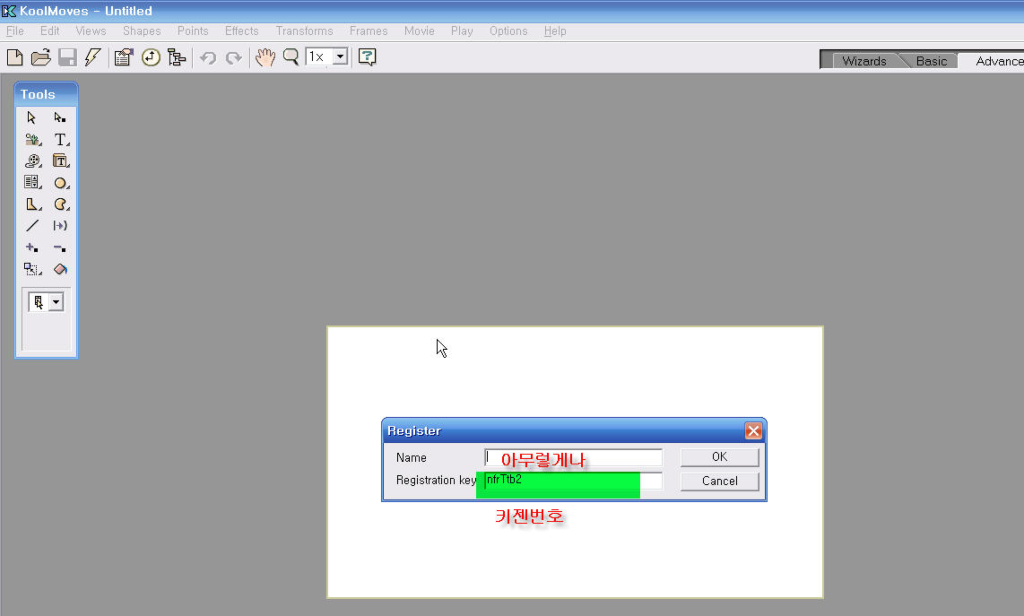
Task: Switch to the Basic tab
Action: coord(931,61)
